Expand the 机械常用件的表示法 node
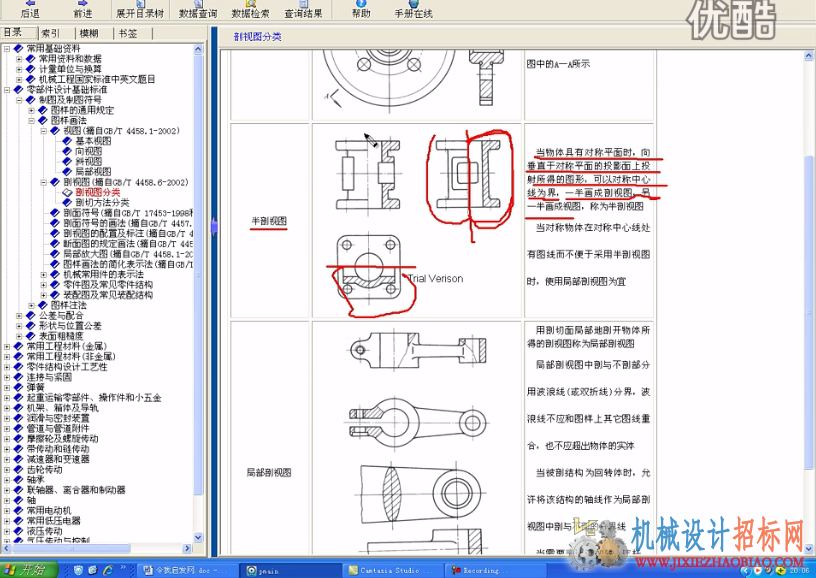816x578 pixels. point(44,274)
